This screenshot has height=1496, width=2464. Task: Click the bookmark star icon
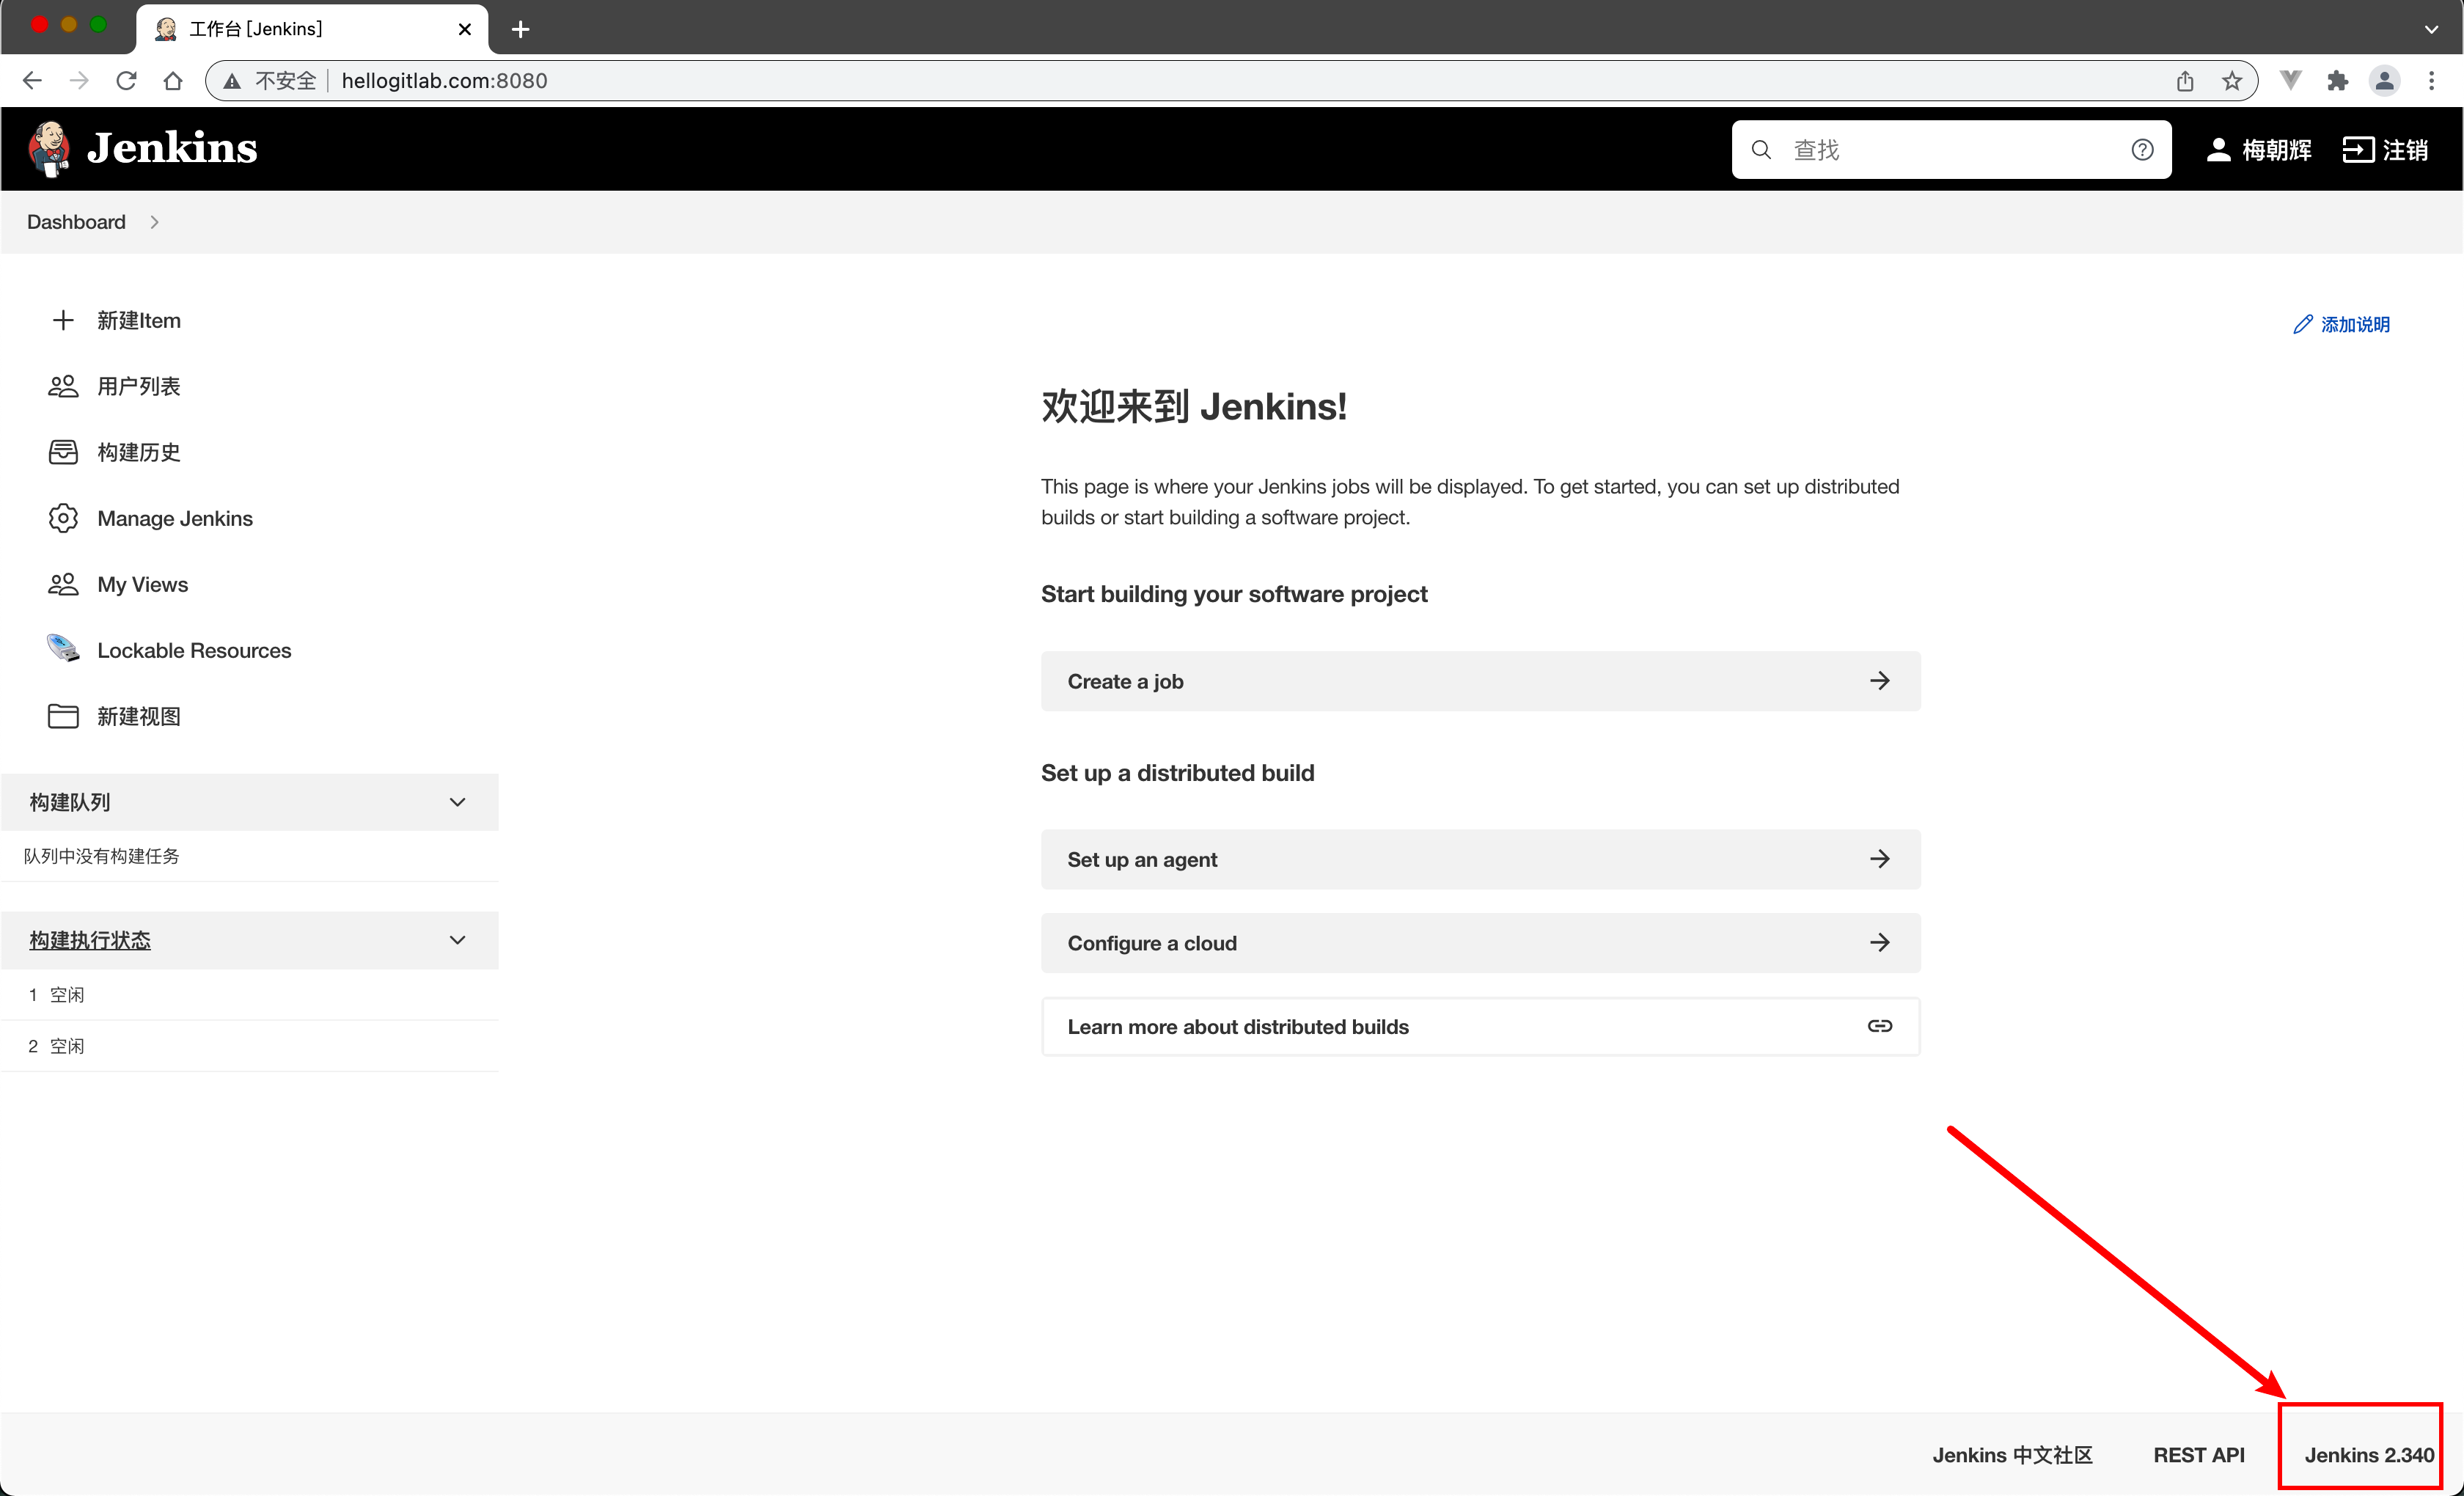click(x=2232, y=81)
